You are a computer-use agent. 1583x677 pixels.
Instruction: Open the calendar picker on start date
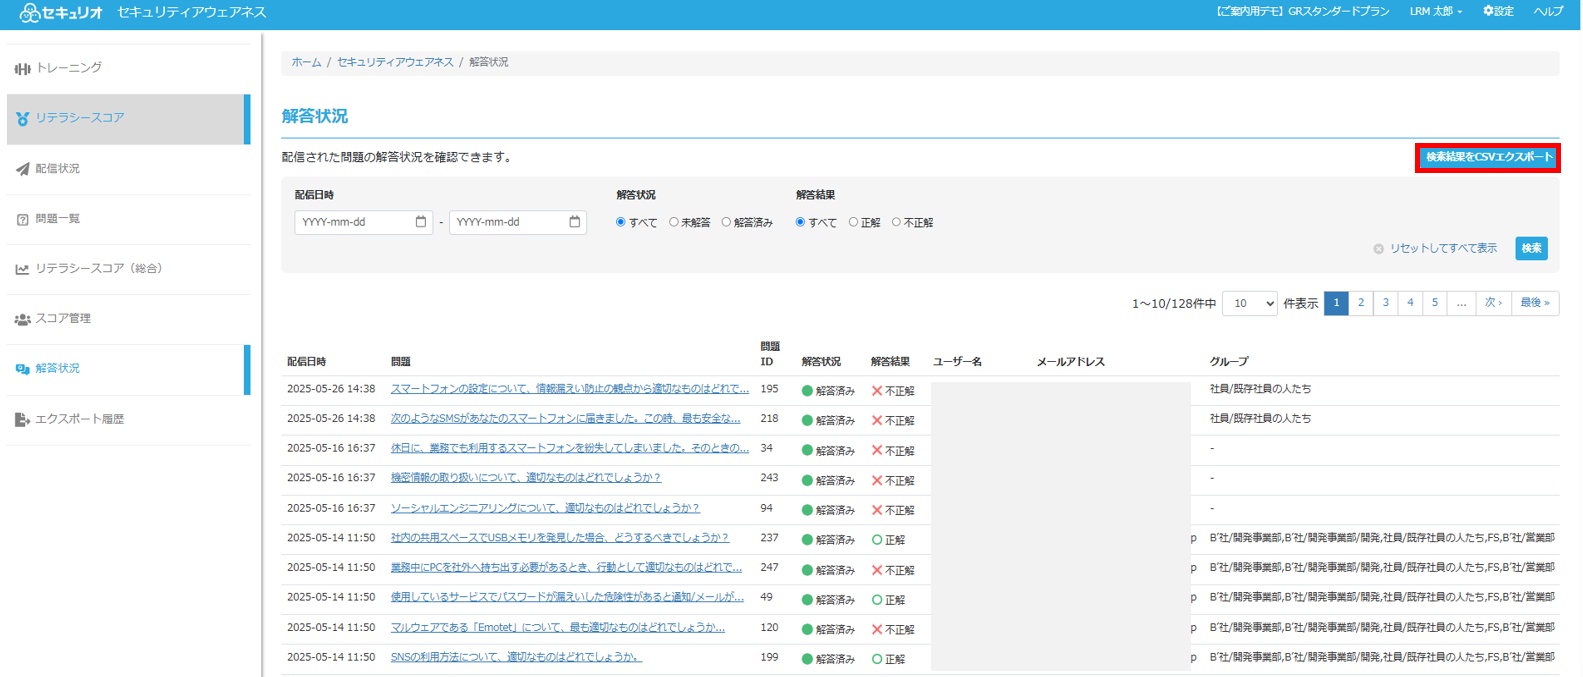point(420,222)
